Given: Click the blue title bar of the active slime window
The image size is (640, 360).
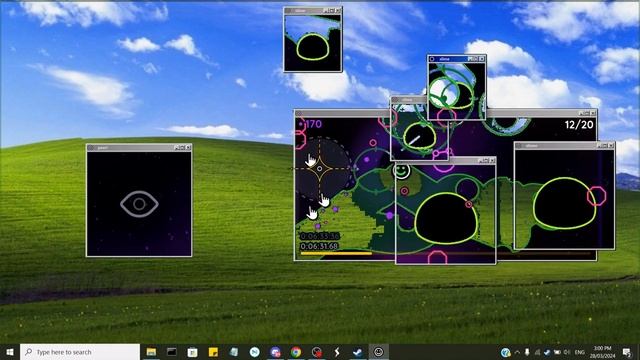Looking at the screenshot, I should point(449,59).
